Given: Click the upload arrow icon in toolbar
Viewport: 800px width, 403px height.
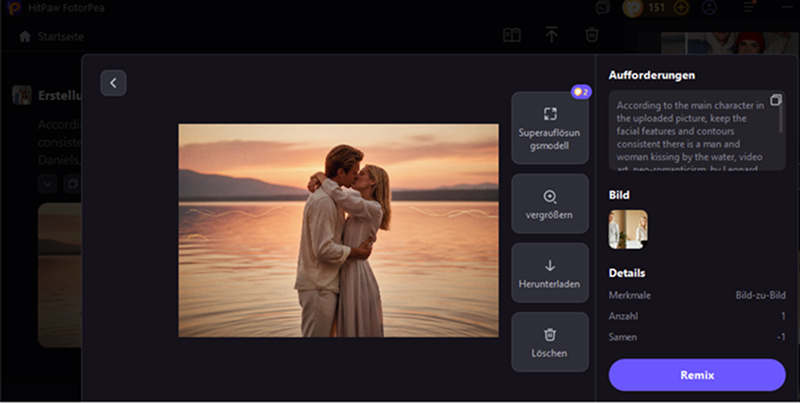Looking at the screenshot, I should coord(551,35).
